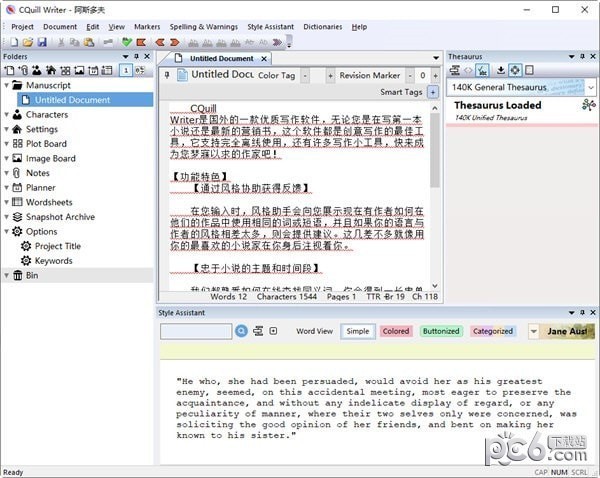This screenshot has height=478, width=600.
Task: Pin the document header with the pin icon
Action: [x=167, y=75]
